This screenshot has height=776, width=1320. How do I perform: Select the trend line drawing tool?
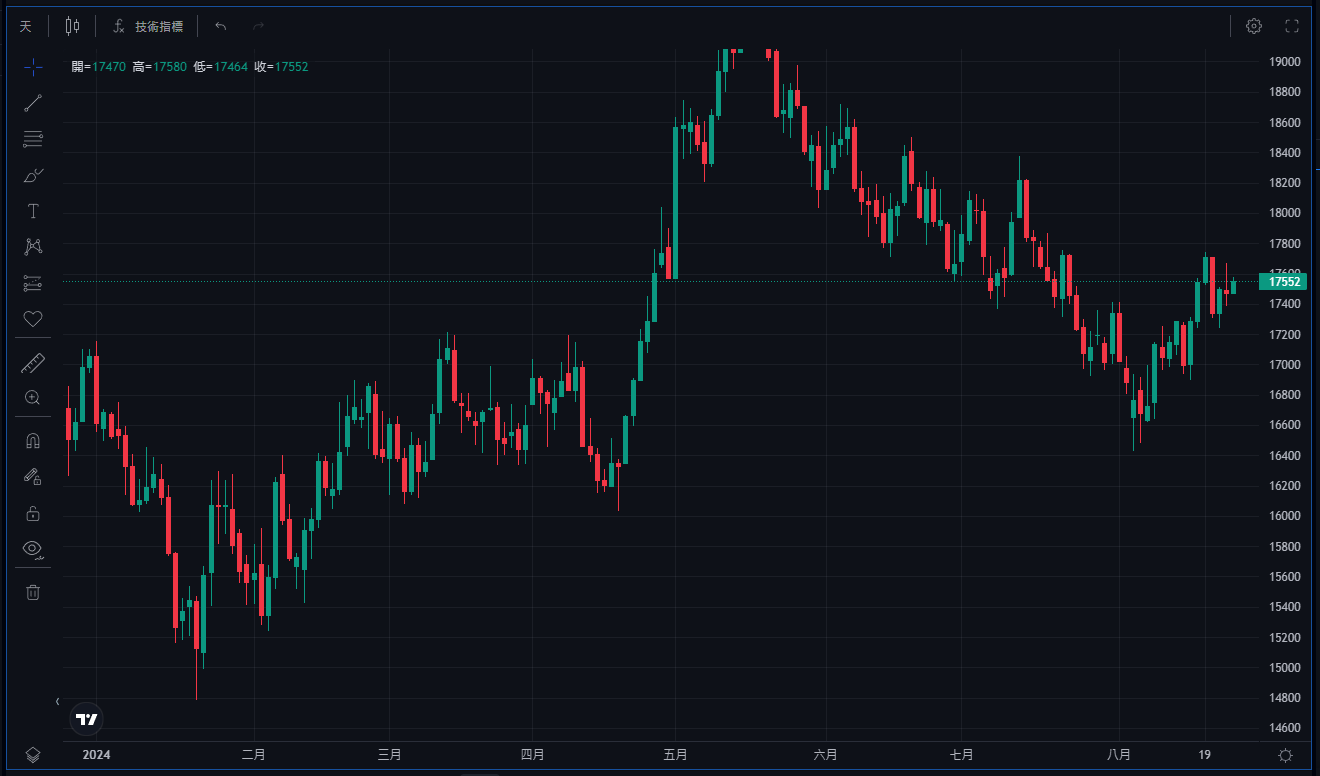pos(33,103)
